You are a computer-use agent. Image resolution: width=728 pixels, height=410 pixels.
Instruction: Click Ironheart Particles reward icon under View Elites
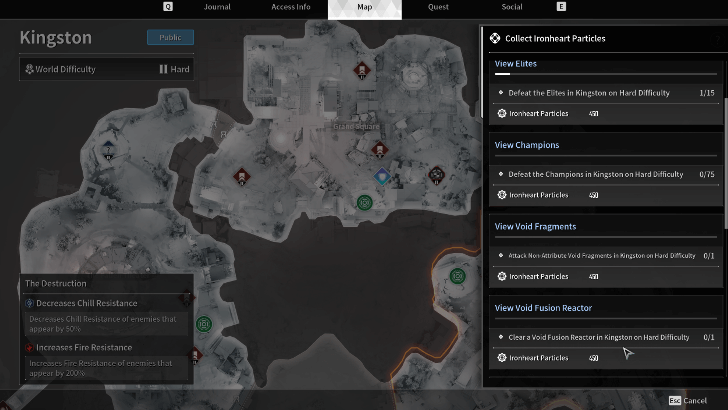tap(502, 113)
